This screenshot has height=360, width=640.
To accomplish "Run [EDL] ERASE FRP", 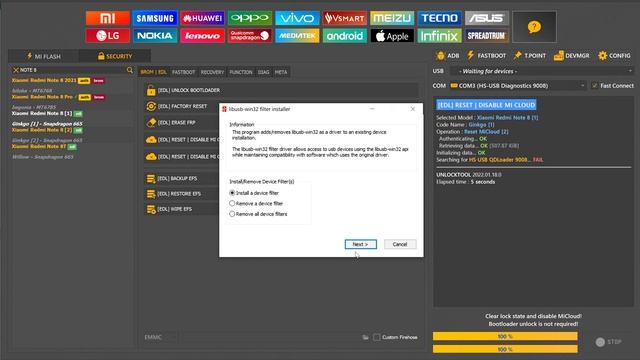I will pyautogui.click(x=182, y=122).
